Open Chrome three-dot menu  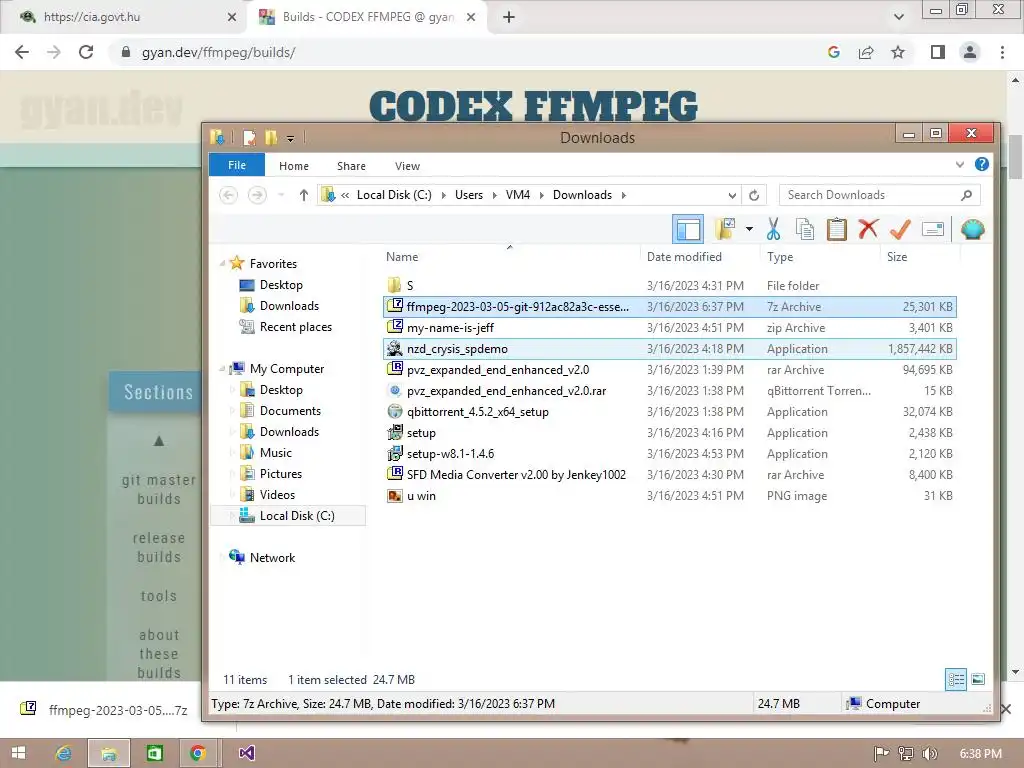(1002, 52)
